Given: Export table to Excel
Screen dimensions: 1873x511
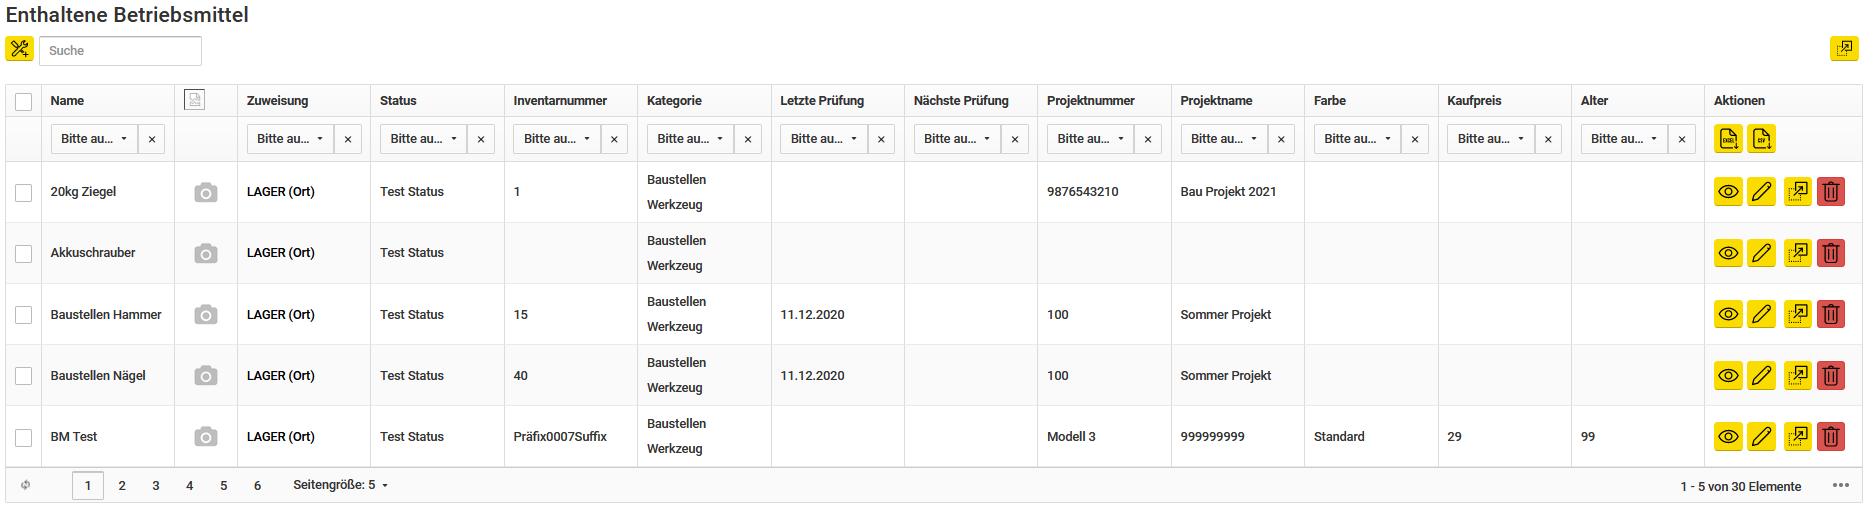Looking at the screenshot, I should tap(1728, 139).
